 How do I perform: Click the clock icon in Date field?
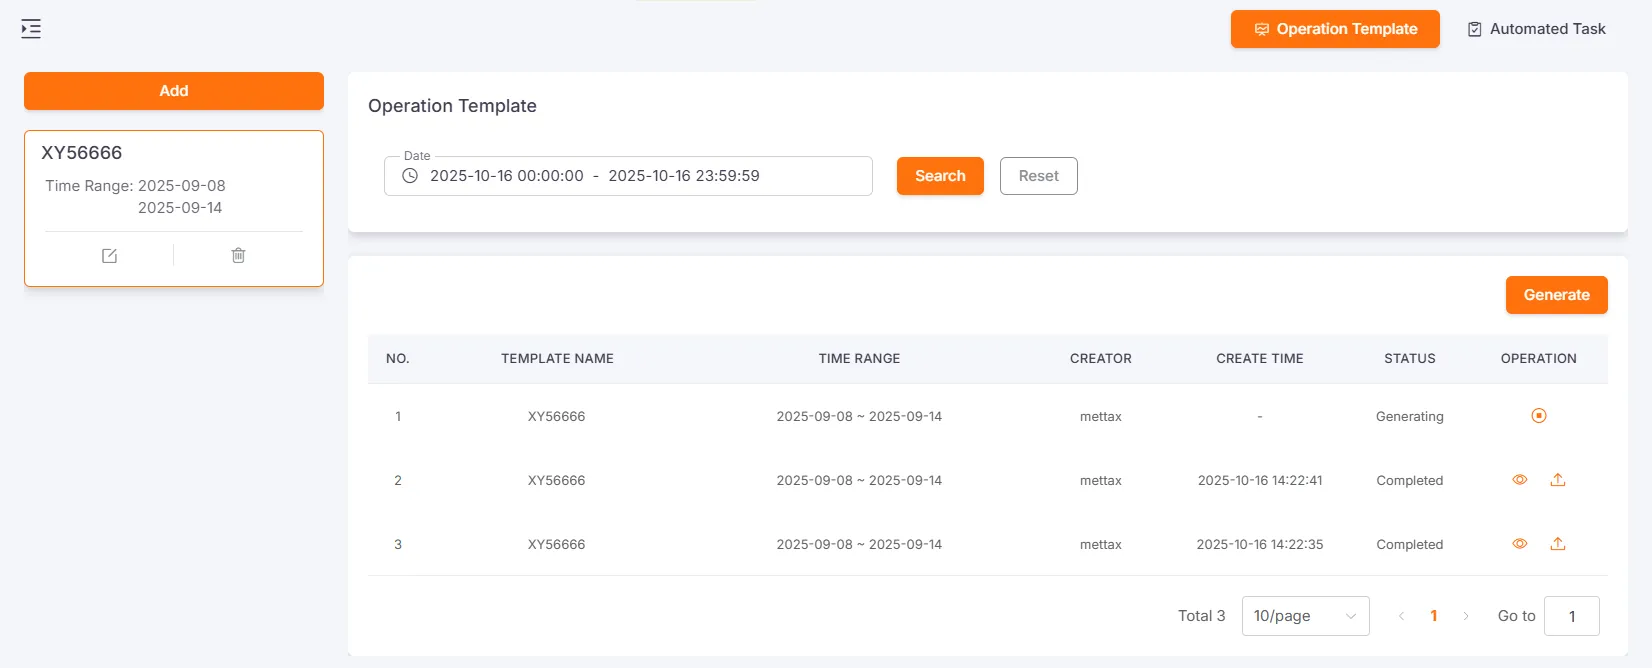[x=410, y=176]
